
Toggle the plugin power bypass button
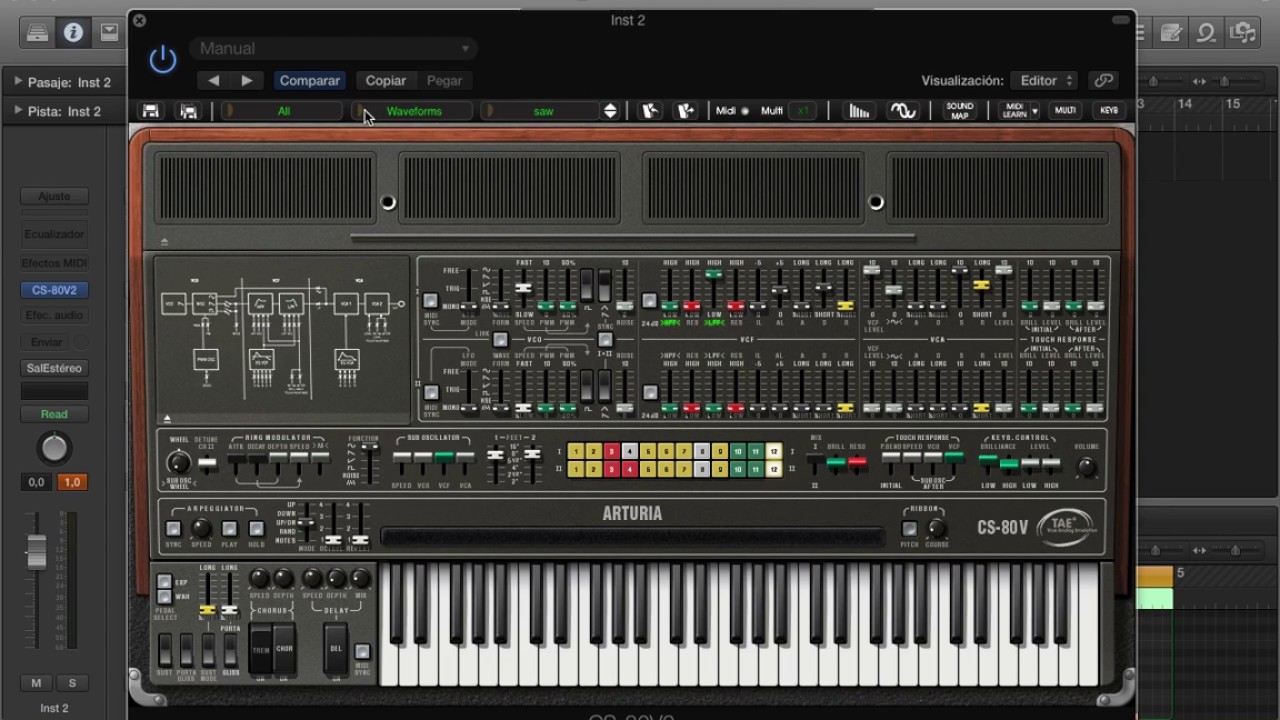(162, 60)
